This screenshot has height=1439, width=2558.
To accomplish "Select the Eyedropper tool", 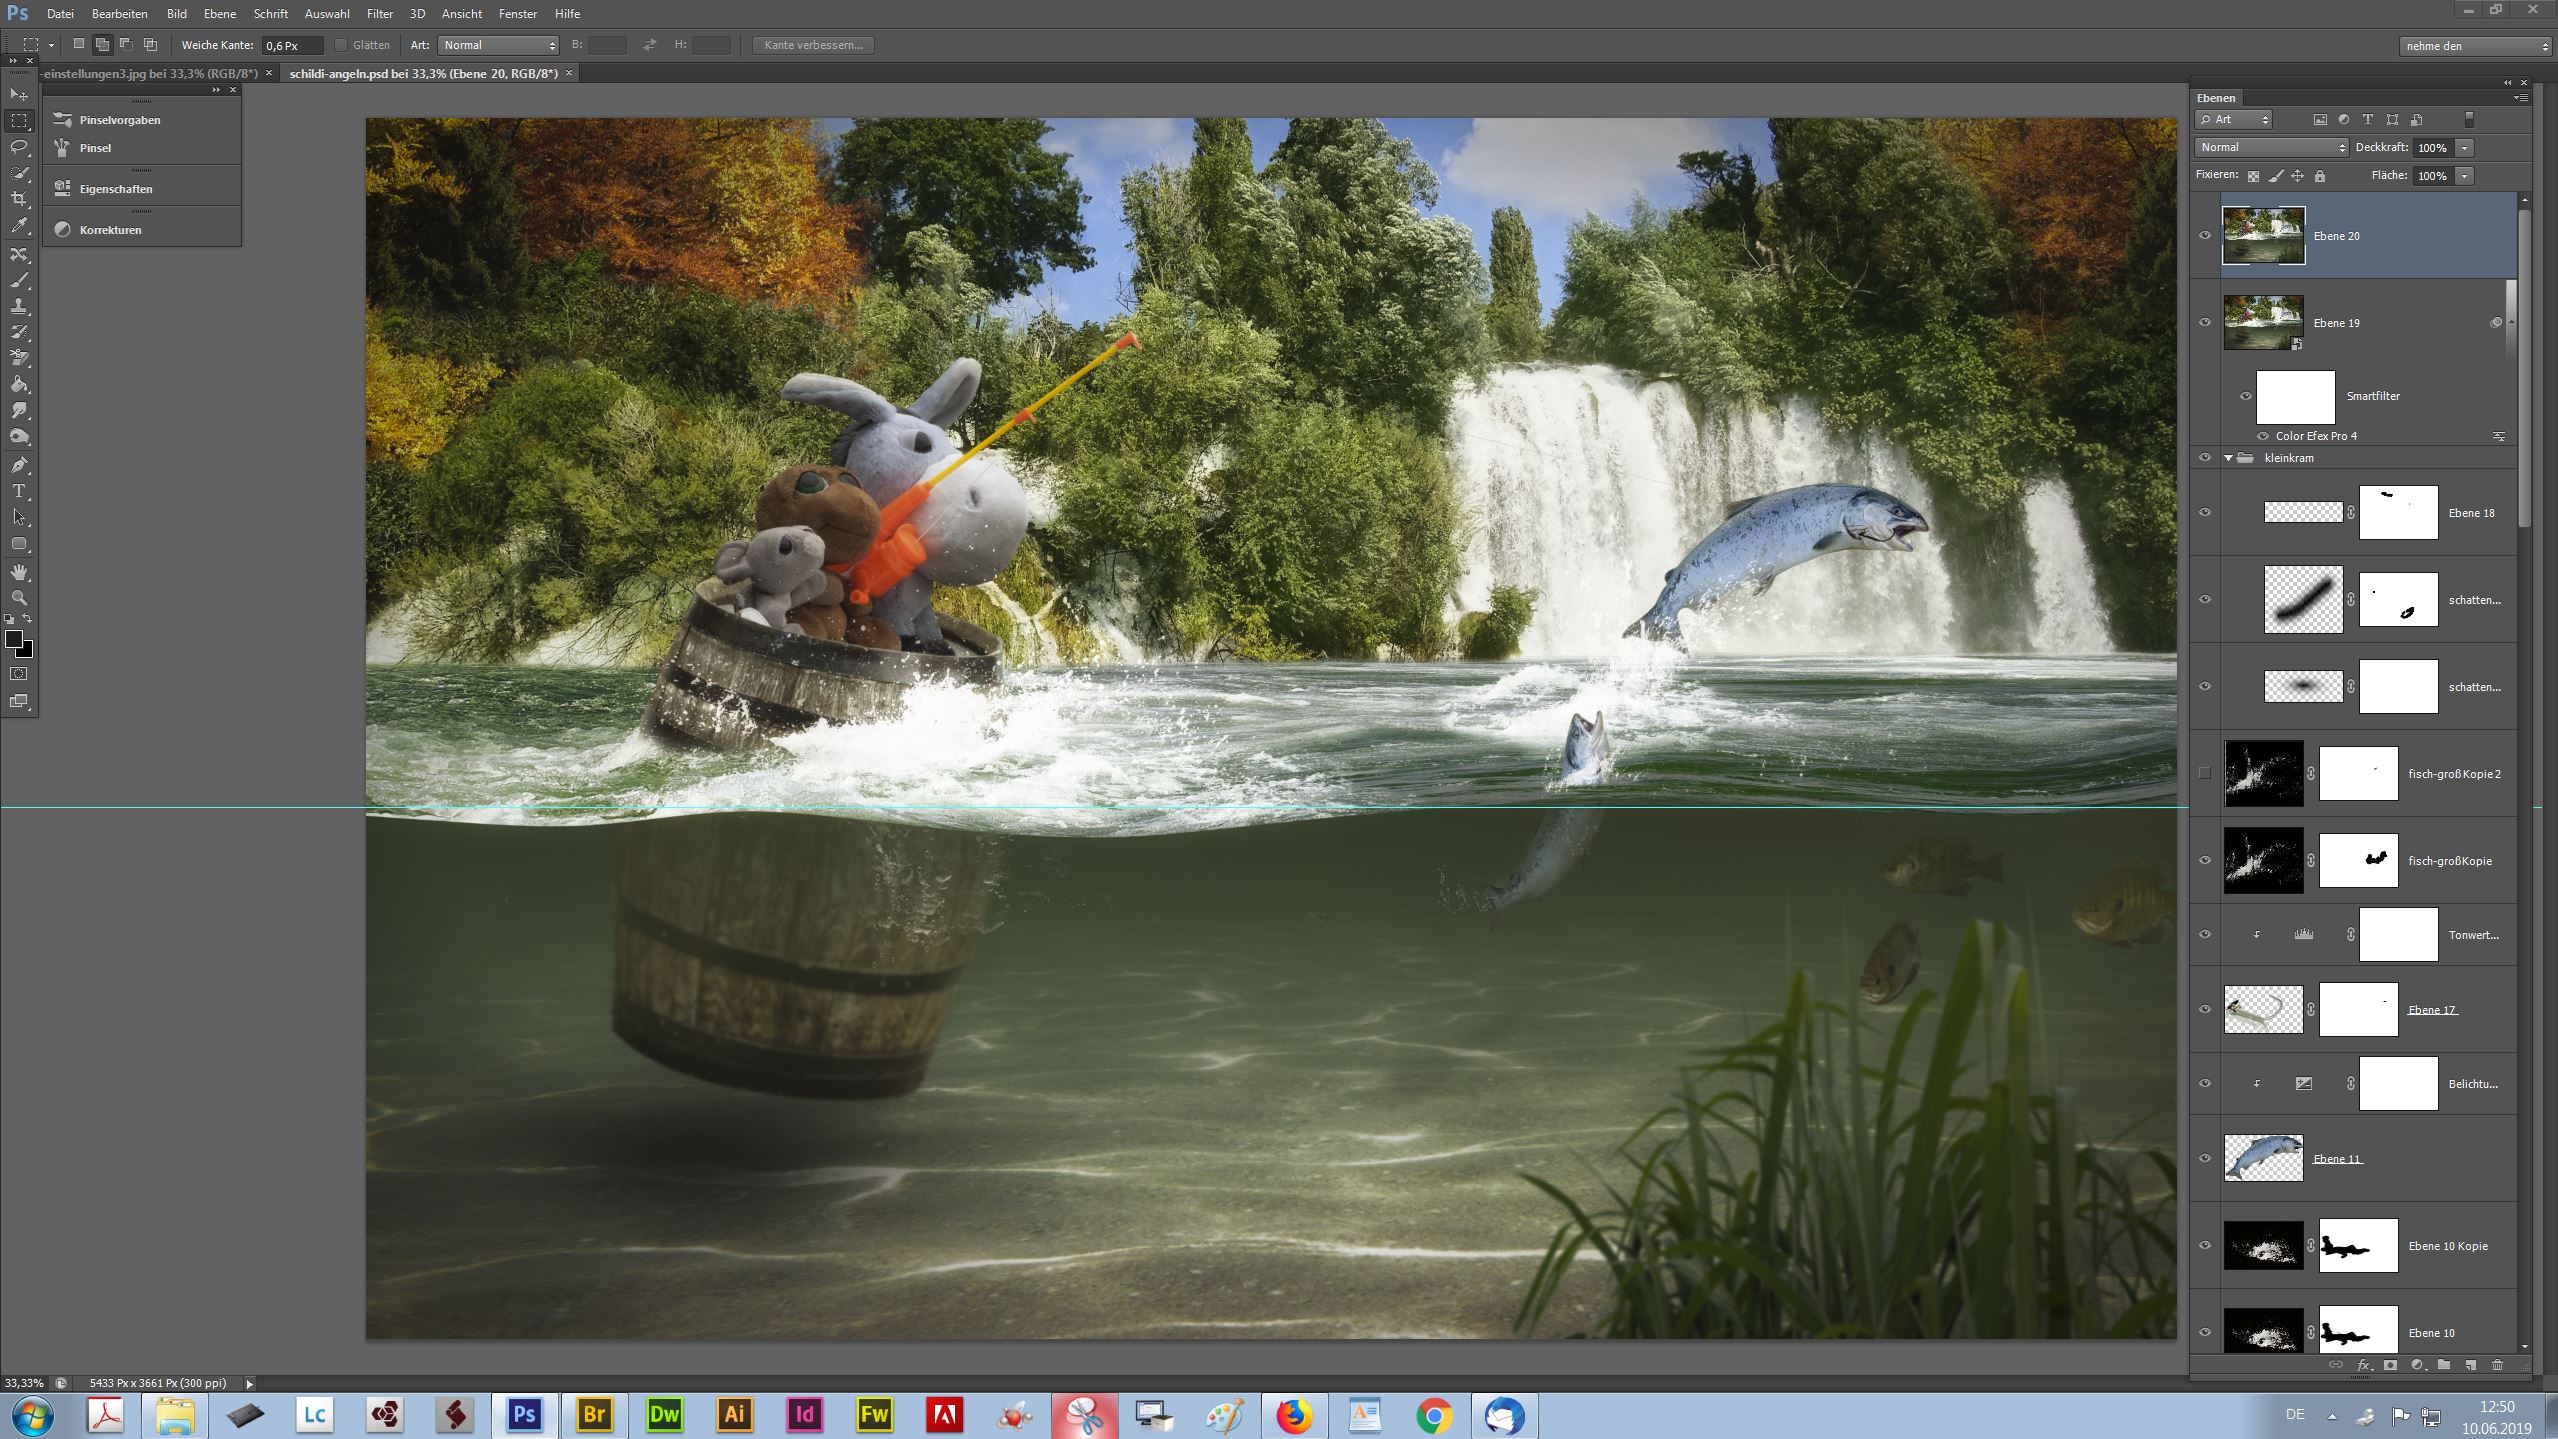I will click(19, 226).
